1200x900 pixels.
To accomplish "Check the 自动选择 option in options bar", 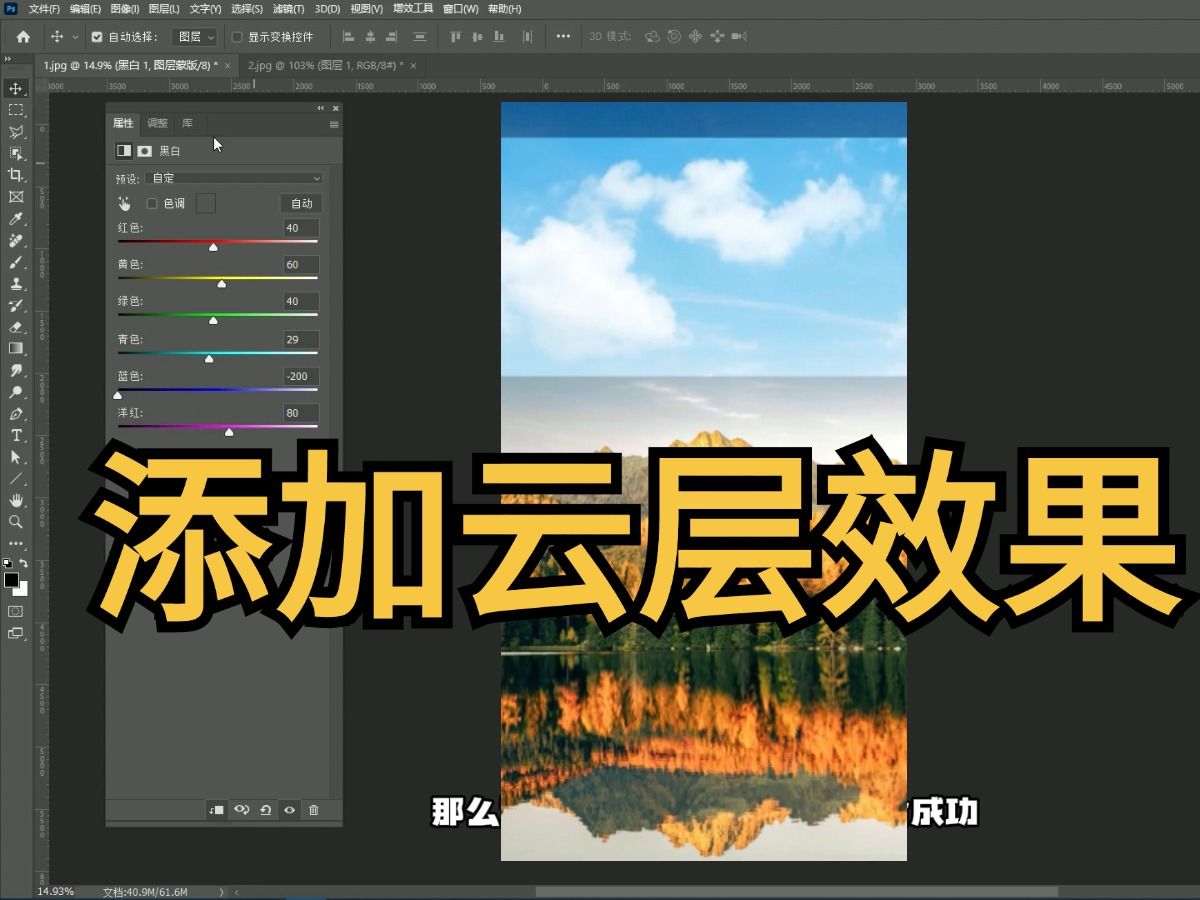I will [x=95, y=37].
